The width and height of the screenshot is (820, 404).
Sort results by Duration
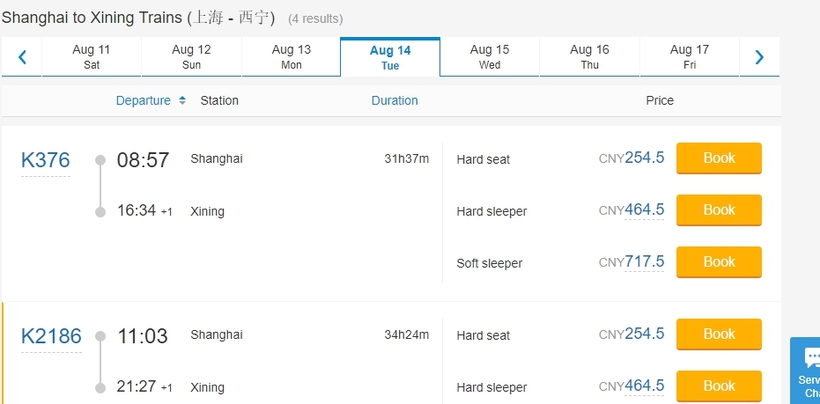point(394,100)
